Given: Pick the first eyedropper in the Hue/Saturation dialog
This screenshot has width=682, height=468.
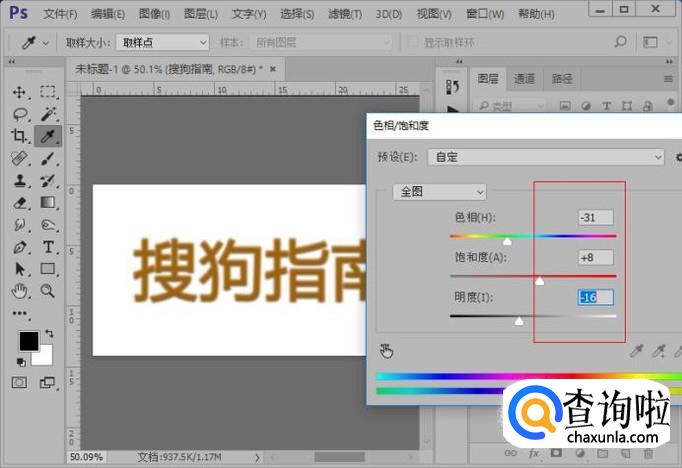Looking at the screenshot, I should 637,351.
